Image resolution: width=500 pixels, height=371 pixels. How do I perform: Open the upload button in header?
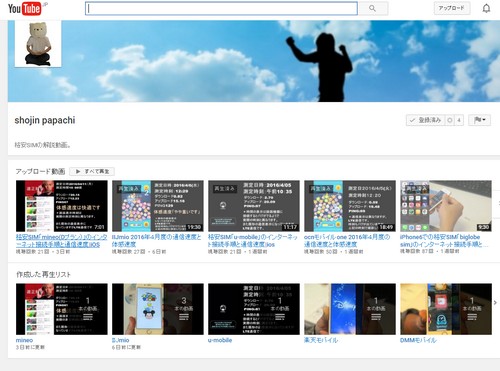click(452, 8)
